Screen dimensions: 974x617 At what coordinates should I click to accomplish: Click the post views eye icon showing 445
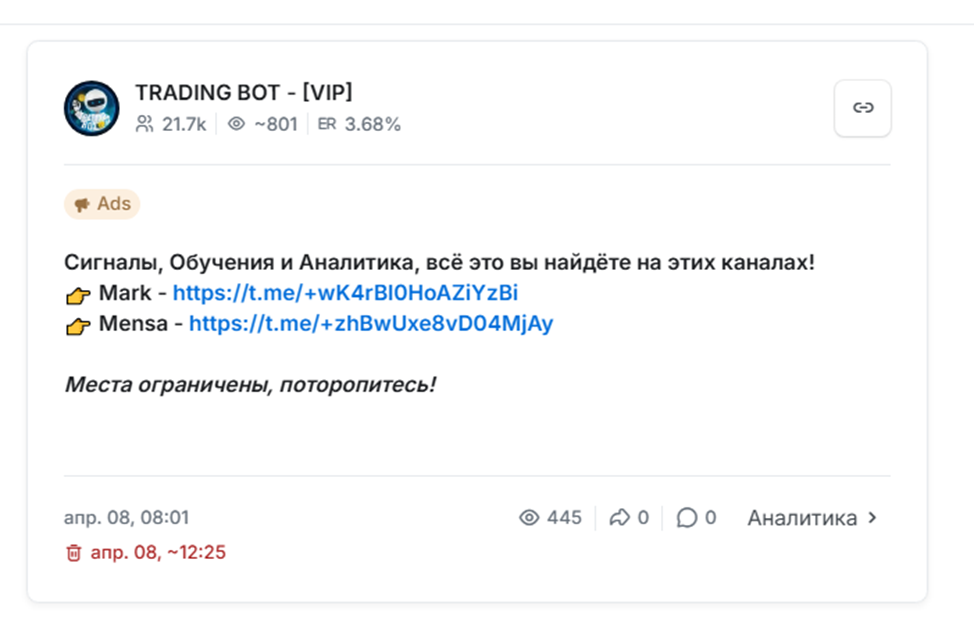point(529,517)
